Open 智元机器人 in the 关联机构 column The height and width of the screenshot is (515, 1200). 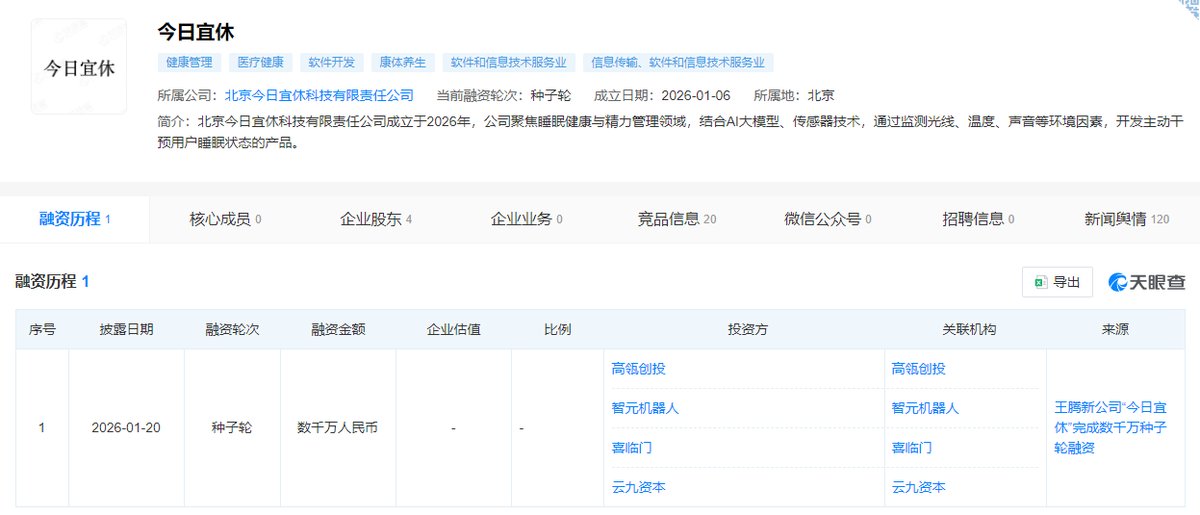point(925,408)
